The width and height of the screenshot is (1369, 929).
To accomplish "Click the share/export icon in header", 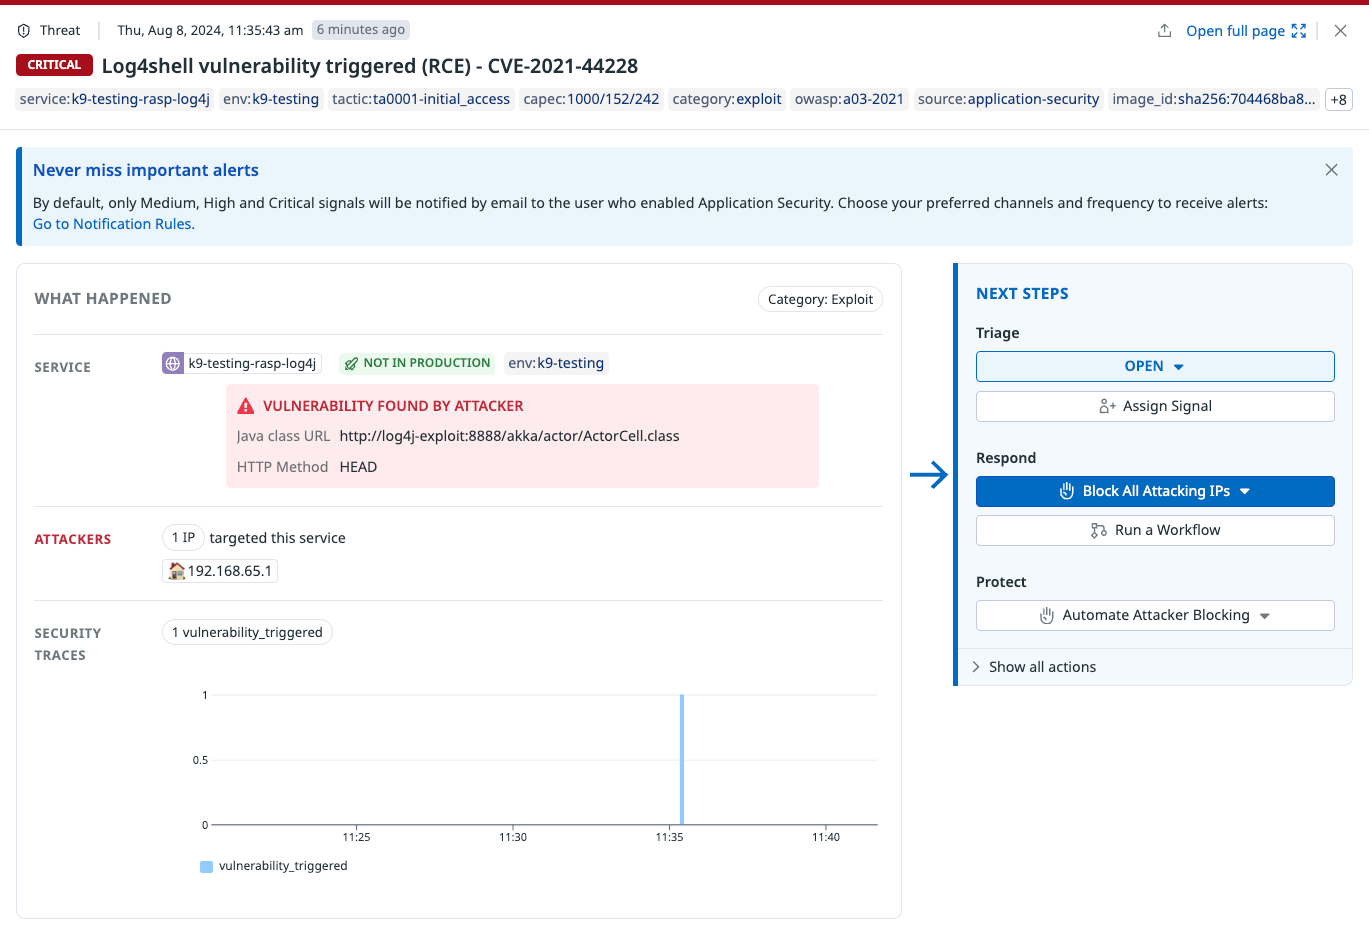I will pos(1164,31).
